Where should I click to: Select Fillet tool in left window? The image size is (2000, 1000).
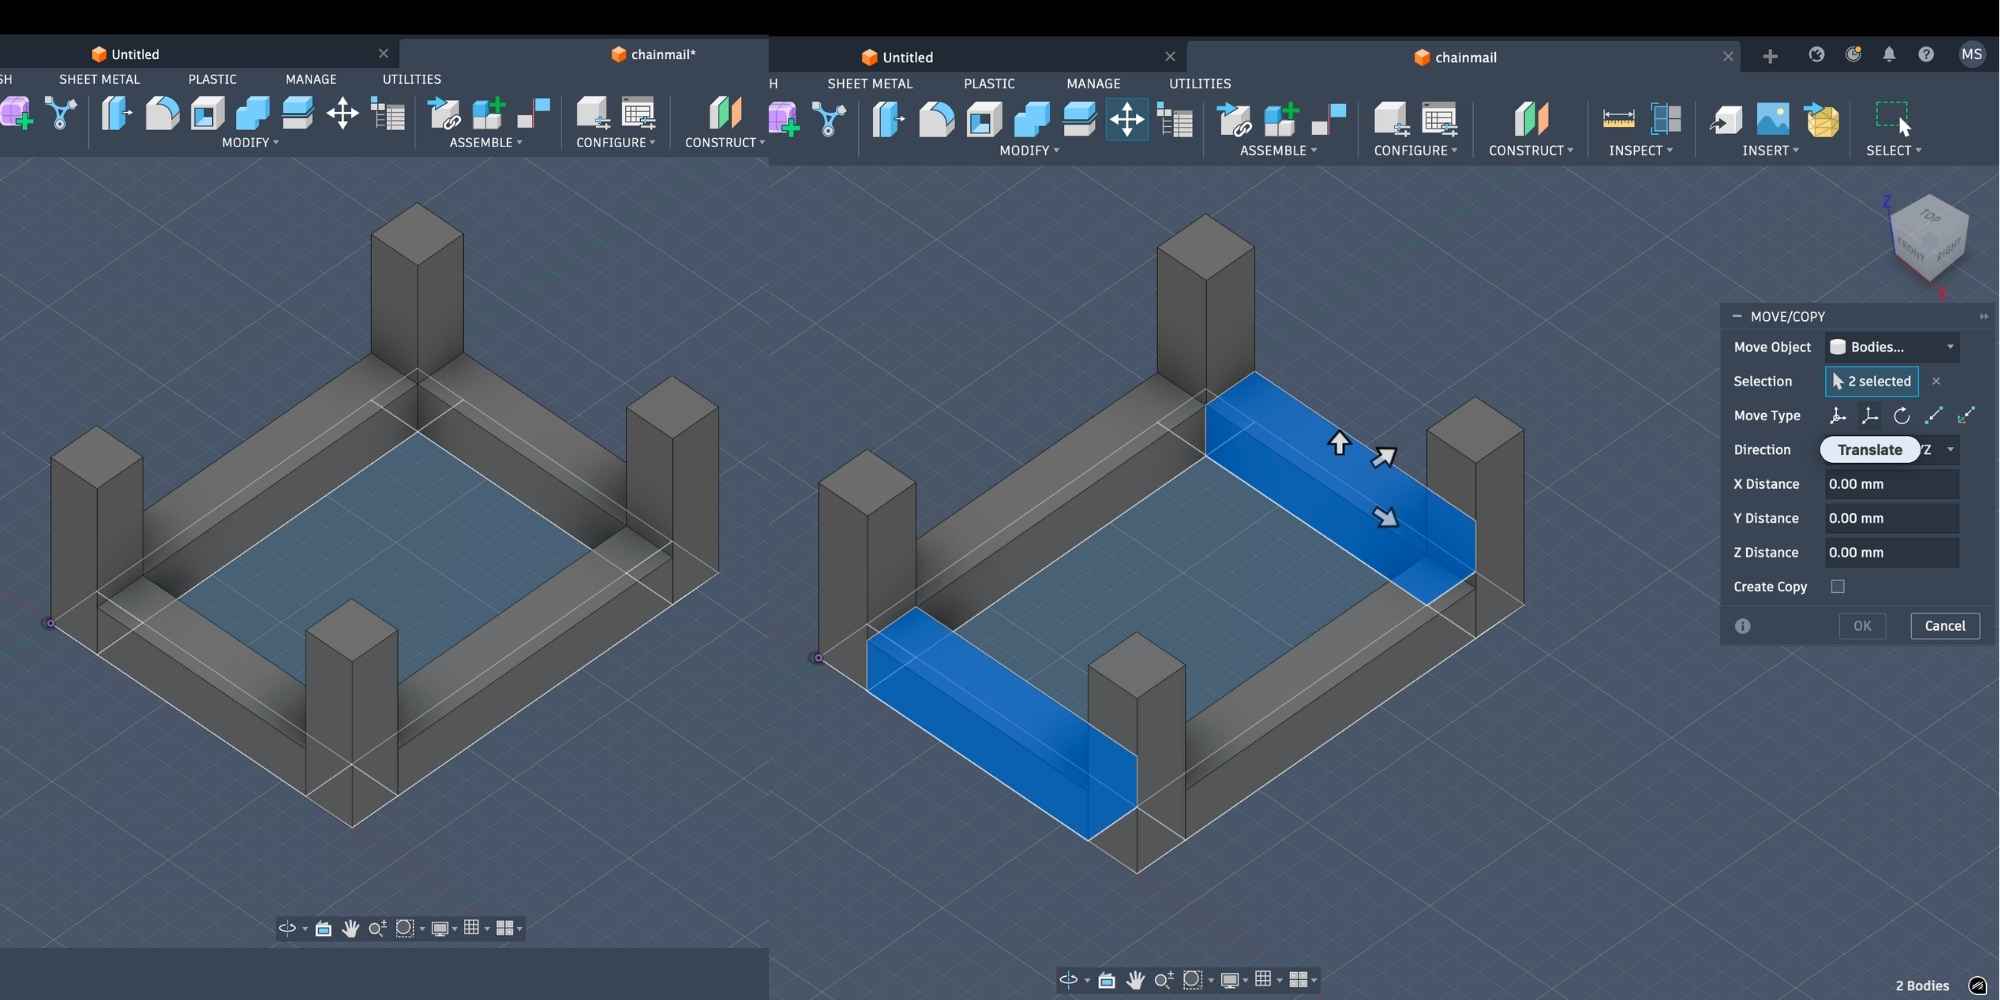[162, 113]
